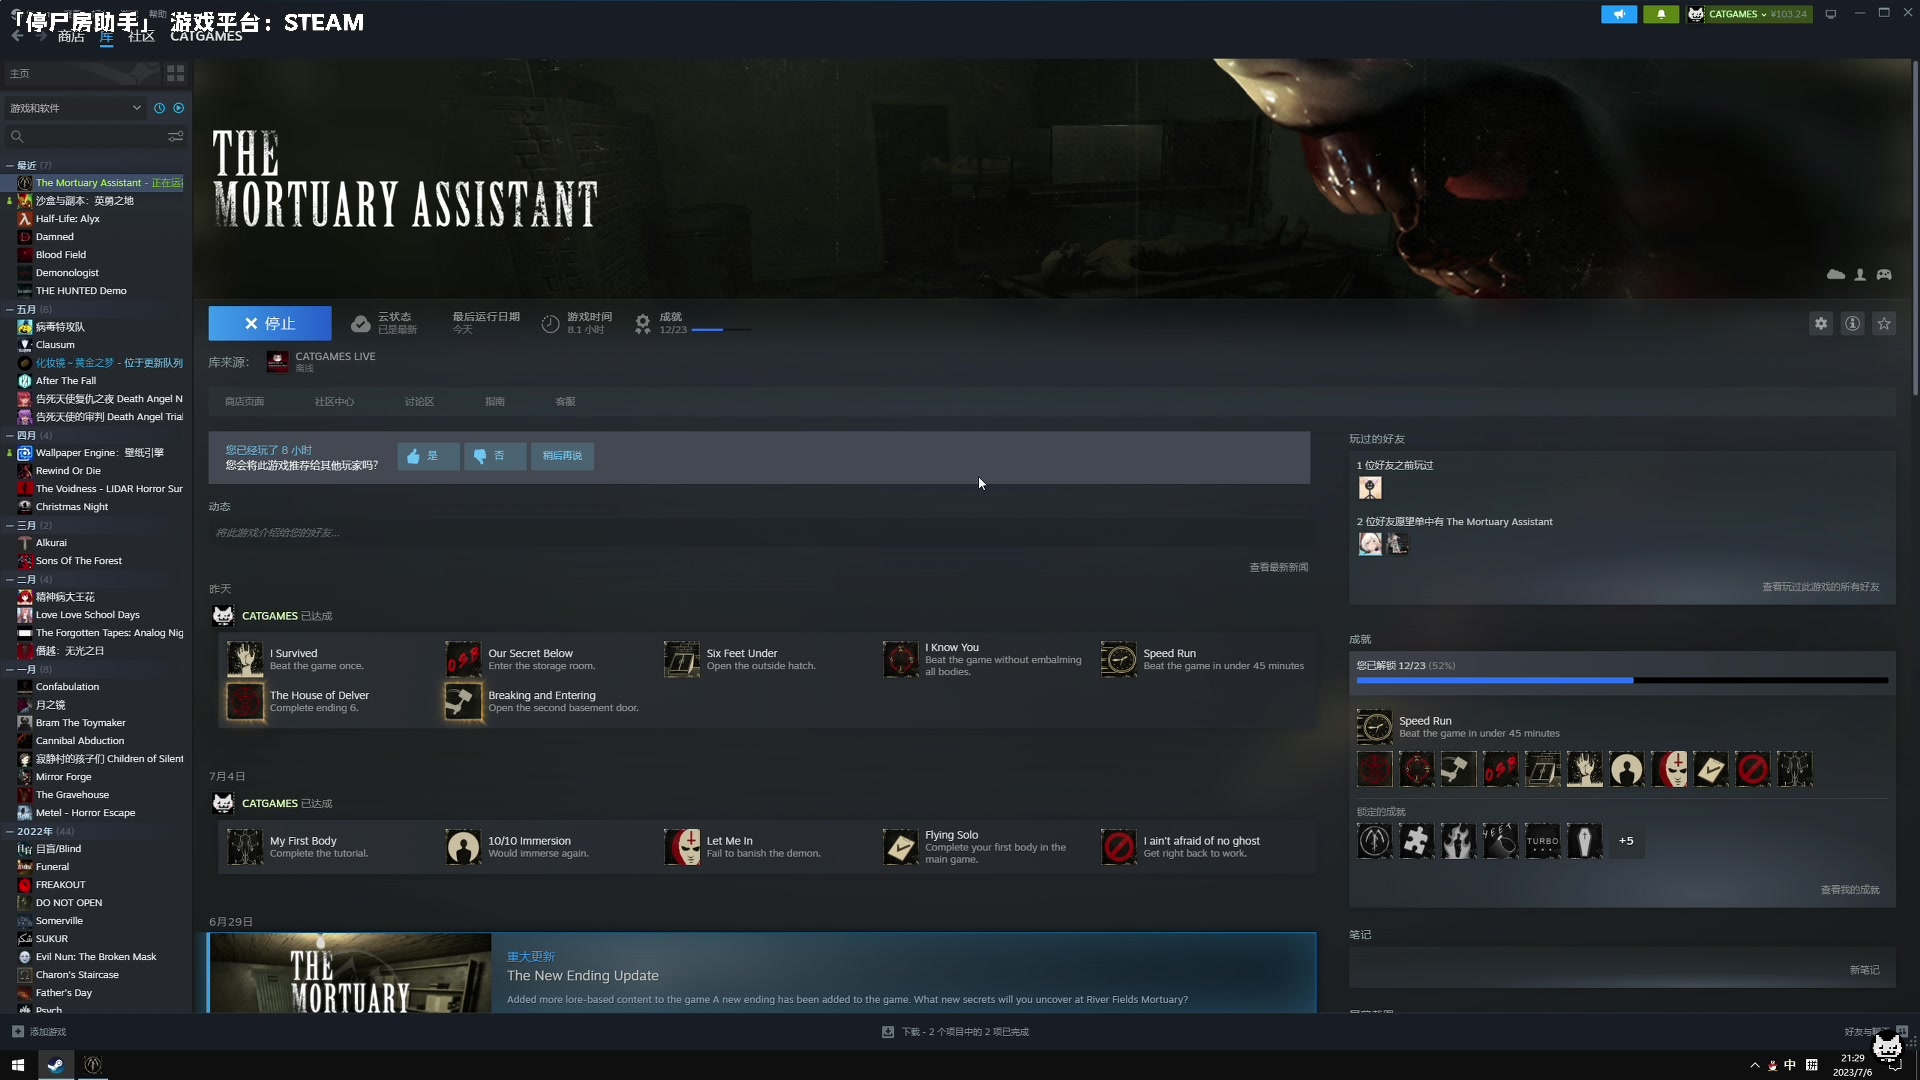Click I ain't afraid of no ghost icon
The height and width of the screenshot is (1080, 1920).
1119,848
